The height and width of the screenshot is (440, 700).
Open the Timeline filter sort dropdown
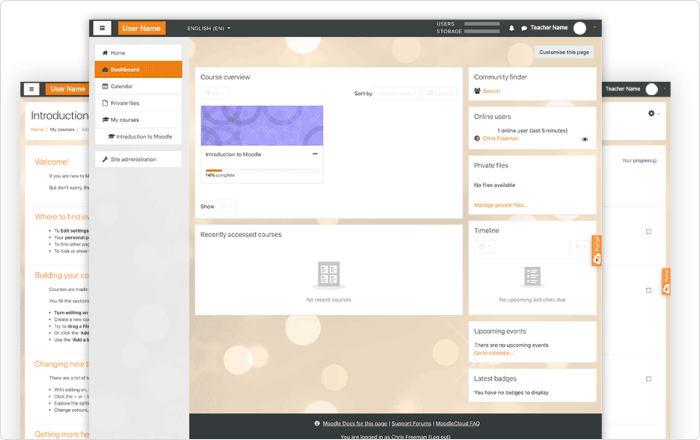[580, 247]
